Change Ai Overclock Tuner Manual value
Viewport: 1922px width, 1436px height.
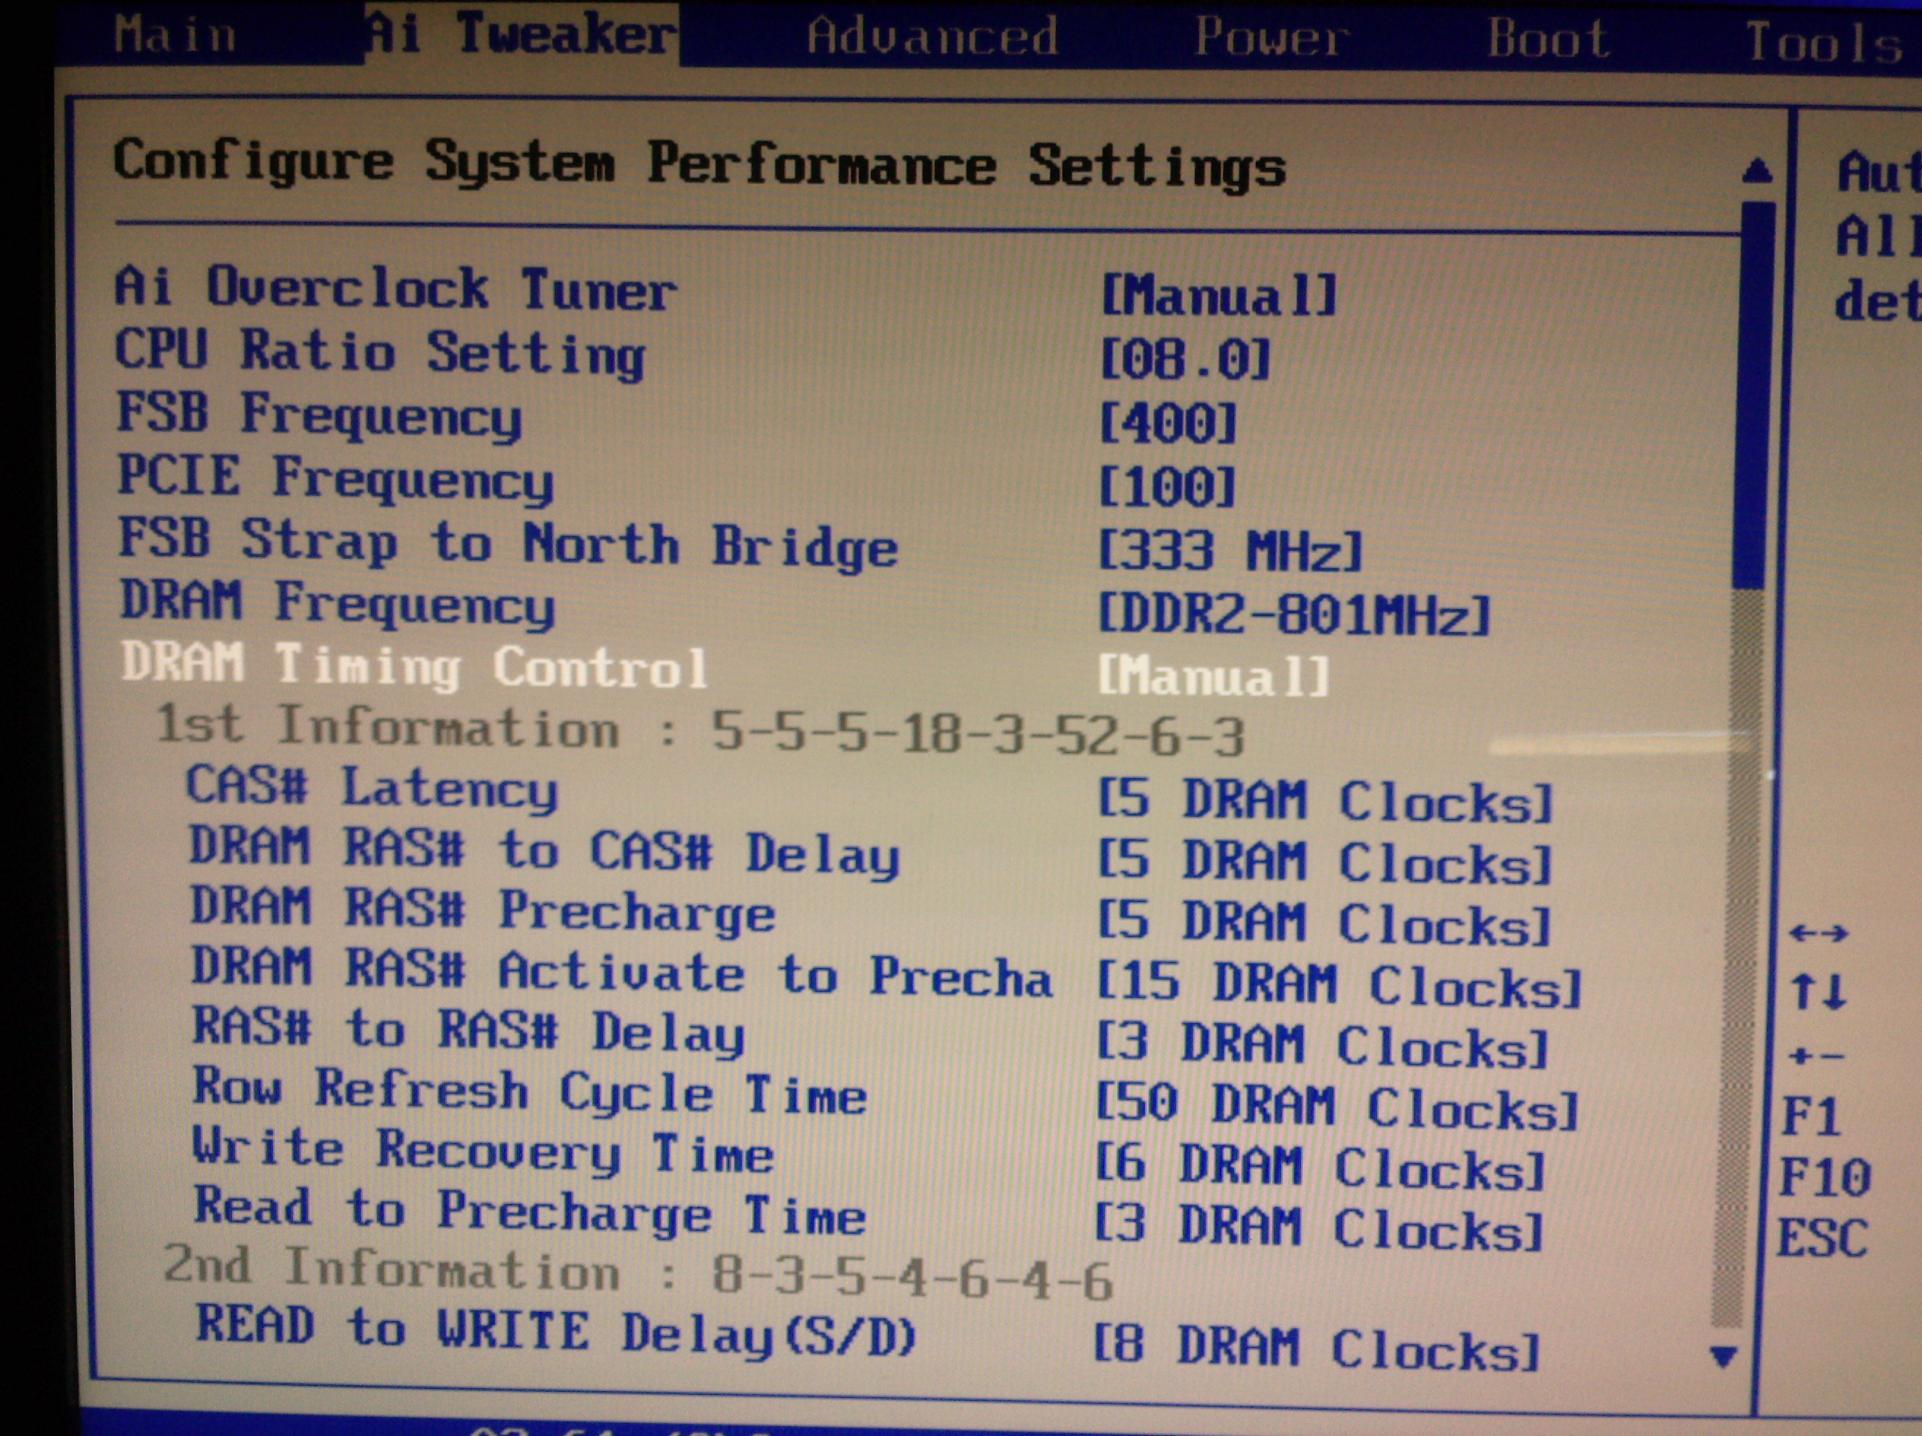pyautogui.click(x=1217, y=295)
